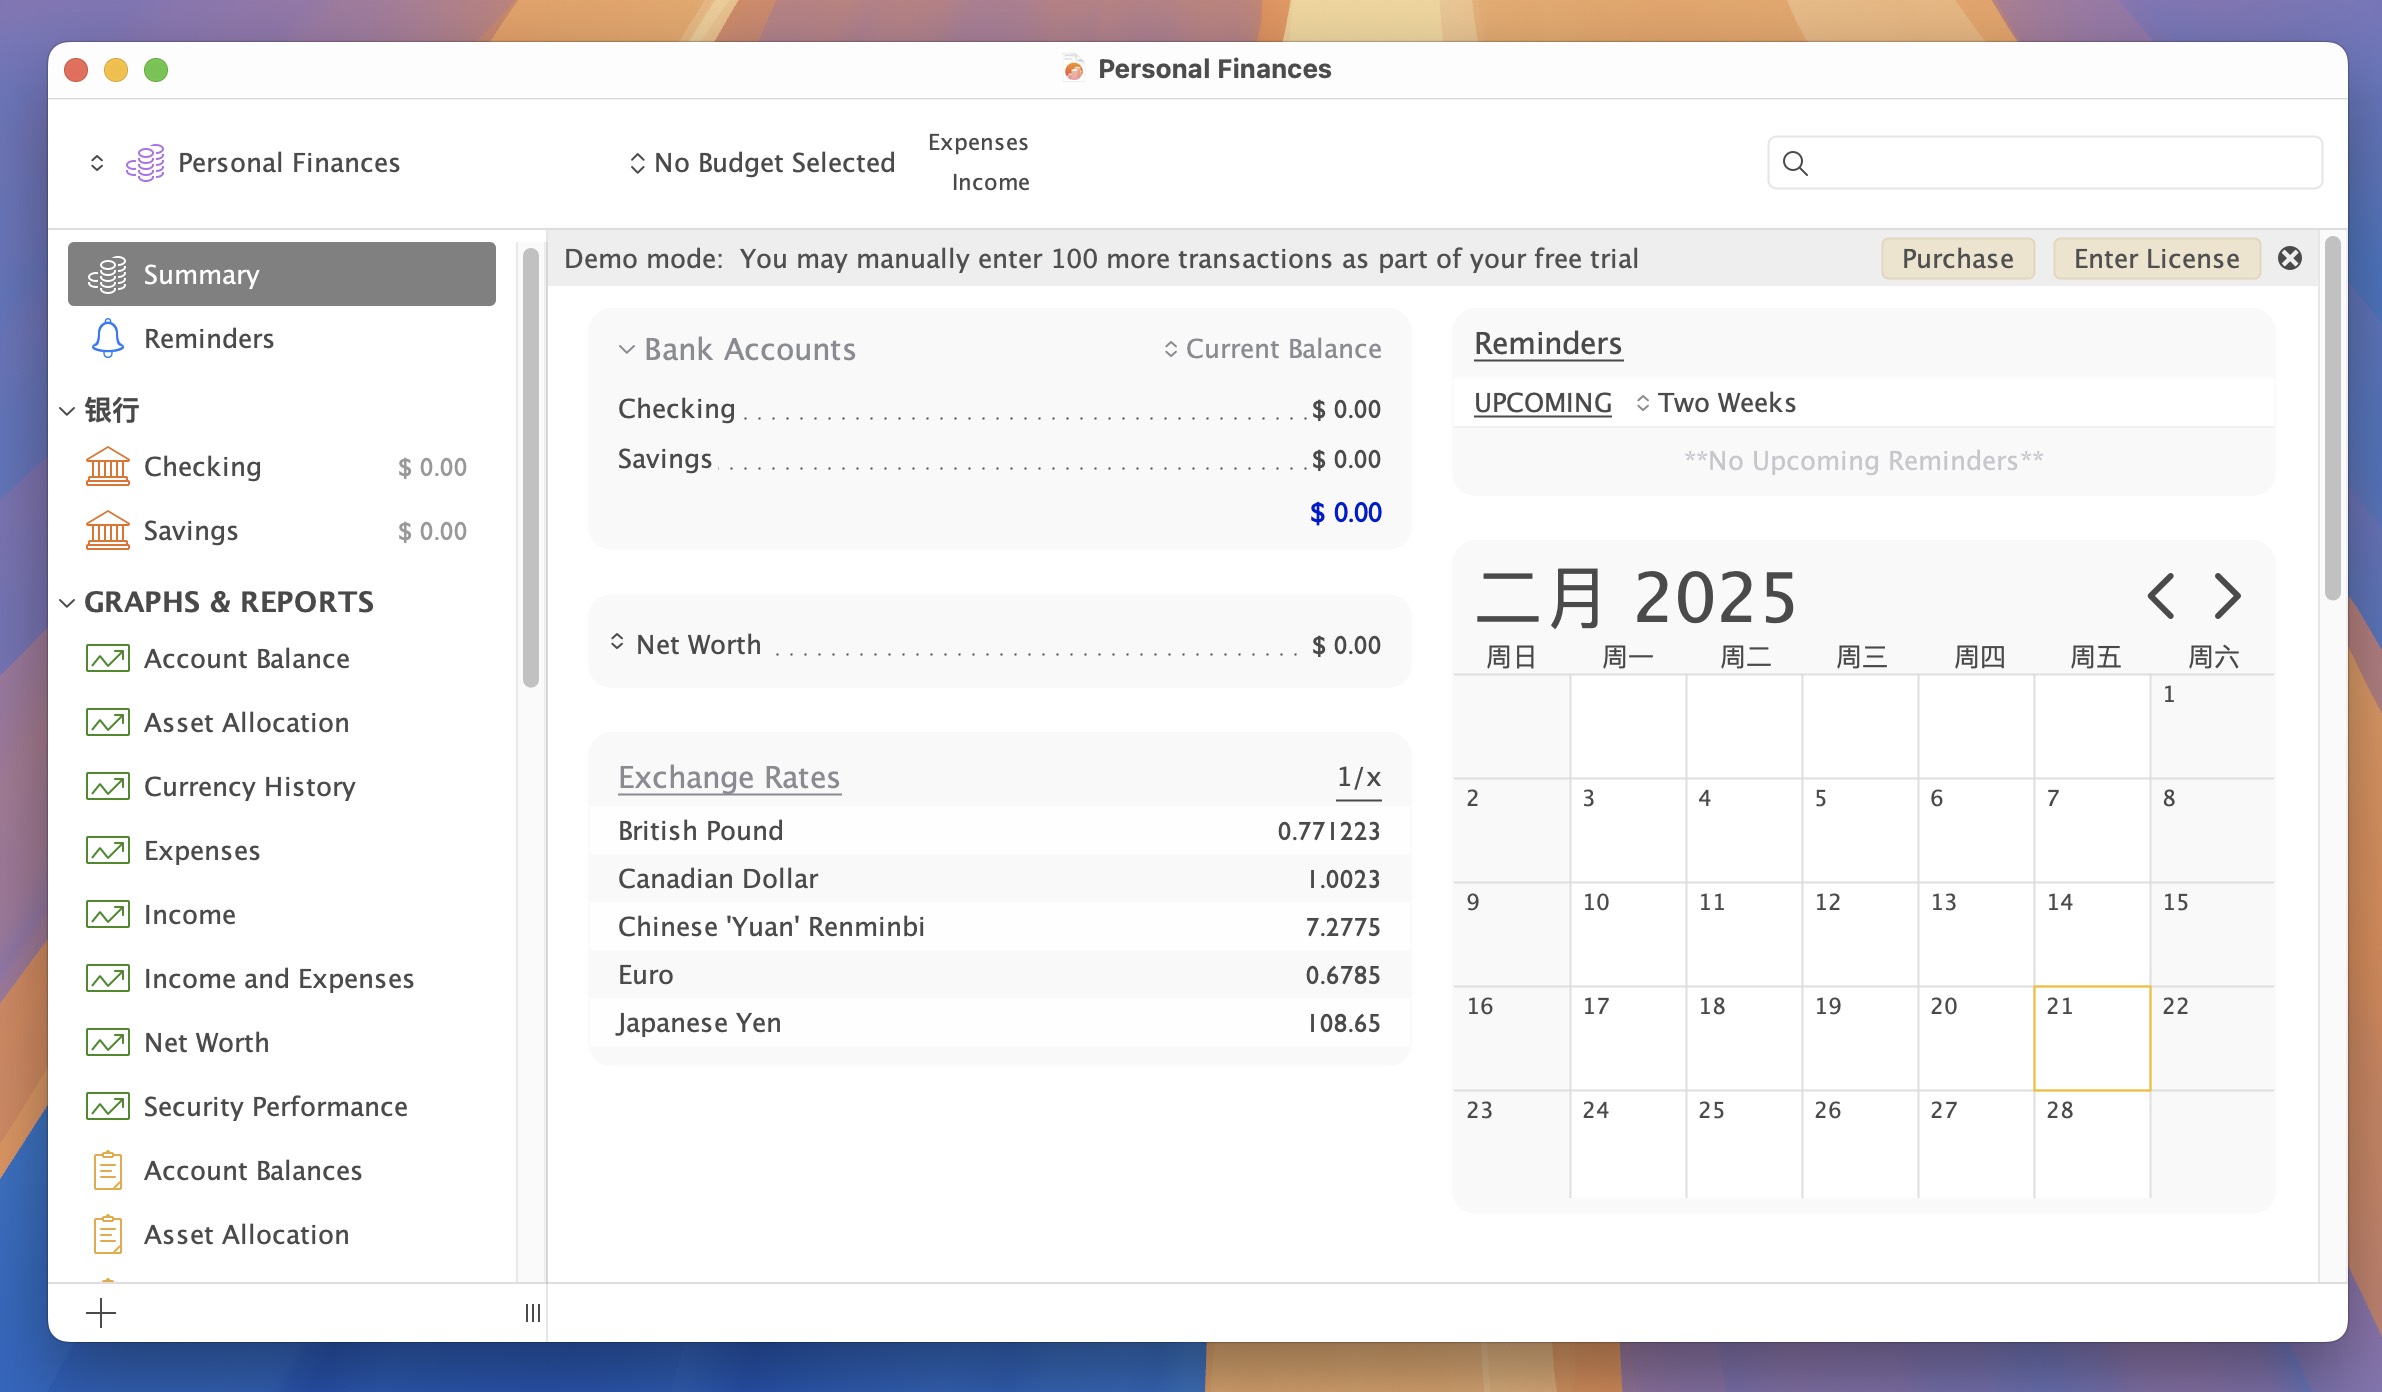Toggle the 1/x exchange rate inversion

[1359, 778]
